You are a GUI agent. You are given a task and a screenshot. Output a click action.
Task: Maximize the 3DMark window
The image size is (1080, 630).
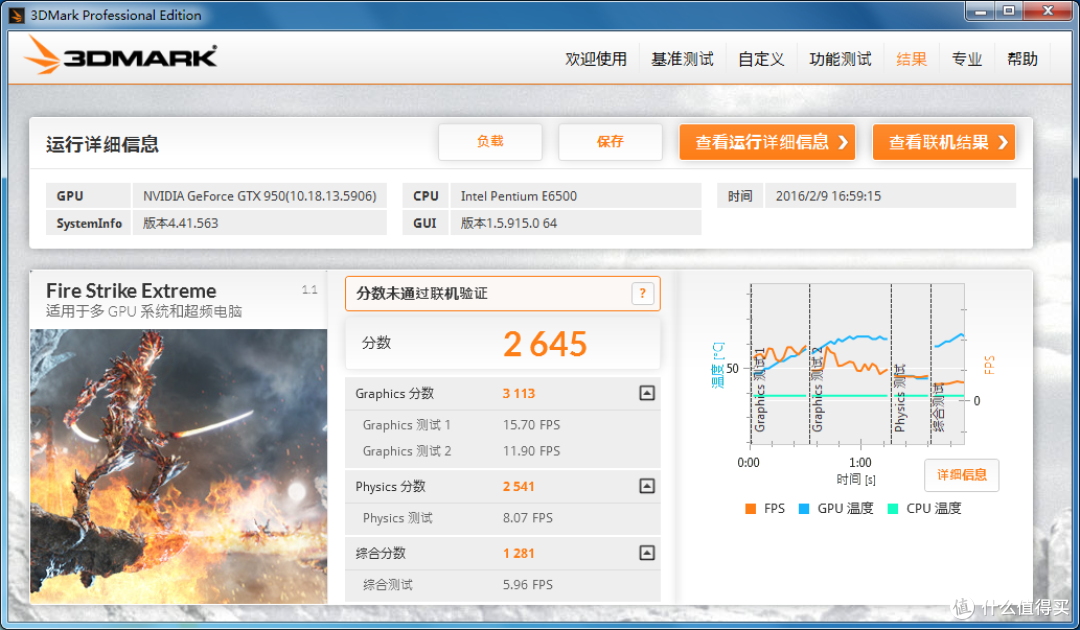1008,12
